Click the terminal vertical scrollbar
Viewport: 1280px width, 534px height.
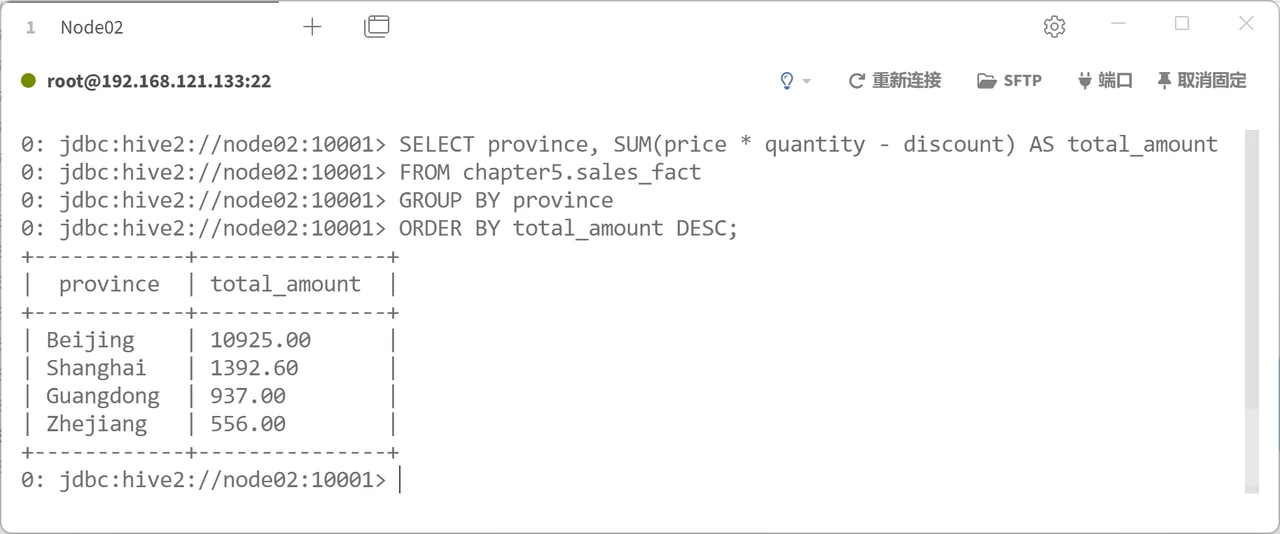(x=1251, y=310)
